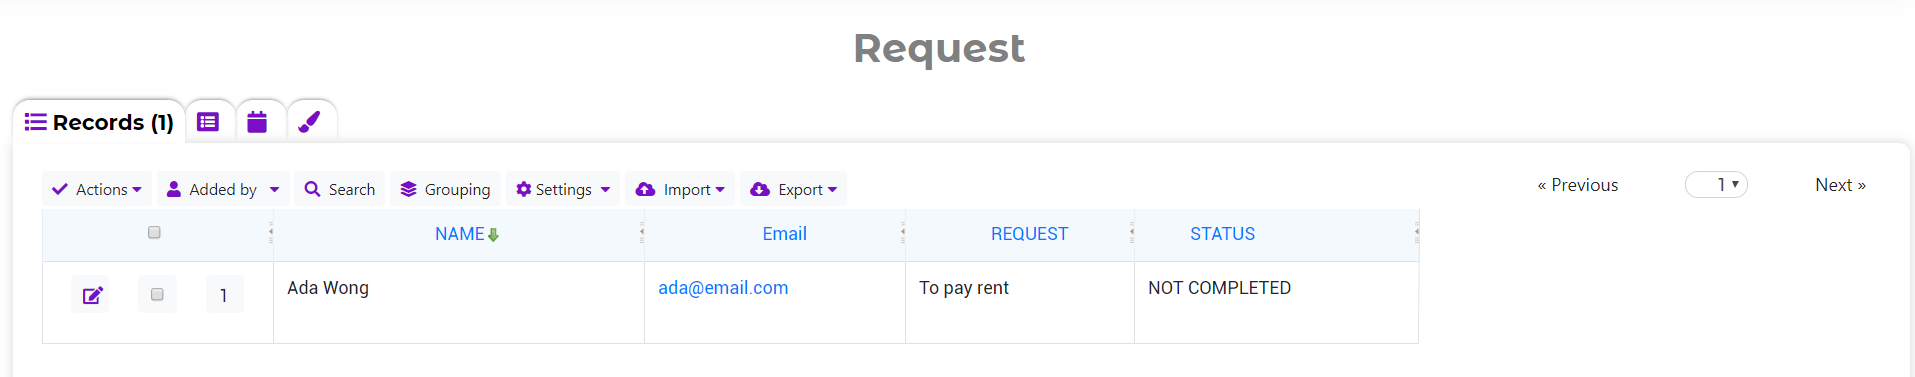This screenshot has height=377, width=1915.
Task: Select the Records (1) tab
Action: pos(99,122)
